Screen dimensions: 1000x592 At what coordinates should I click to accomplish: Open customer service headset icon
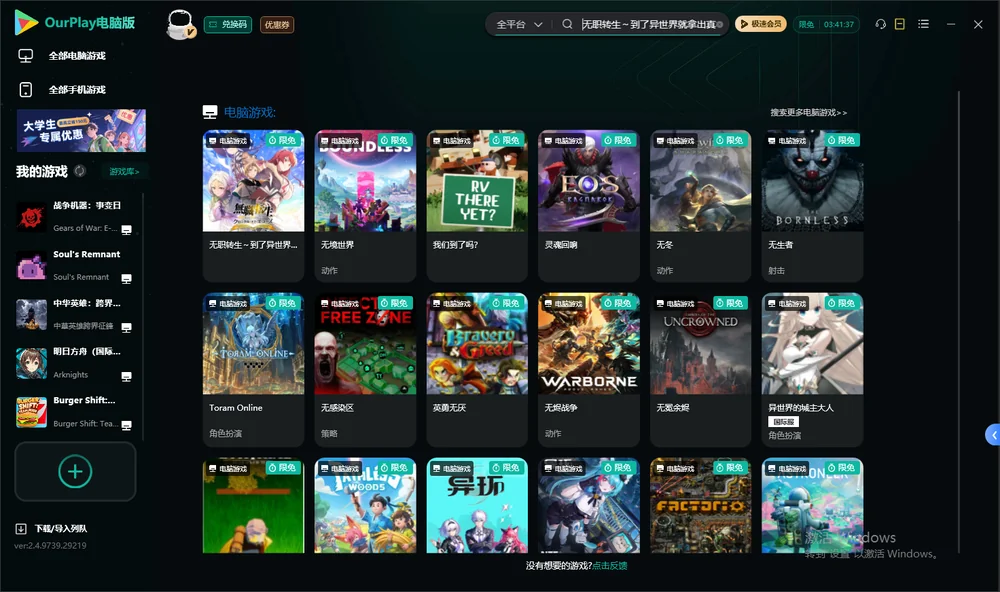[x=880, y=24]
